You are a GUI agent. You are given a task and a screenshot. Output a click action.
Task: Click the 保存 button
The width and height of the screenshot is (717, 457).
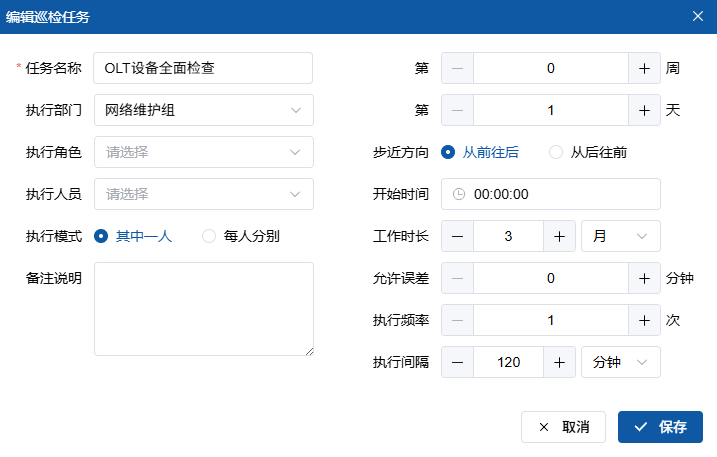660,427
